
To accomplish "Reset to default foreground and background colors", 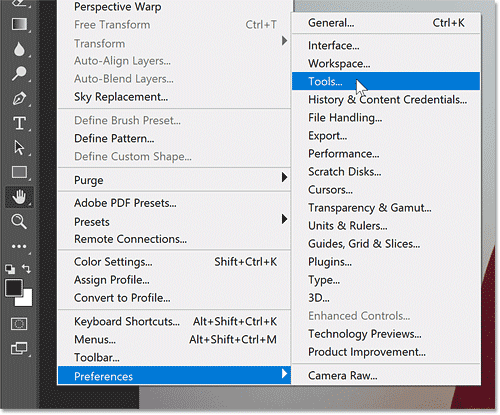I will point(10,269).
